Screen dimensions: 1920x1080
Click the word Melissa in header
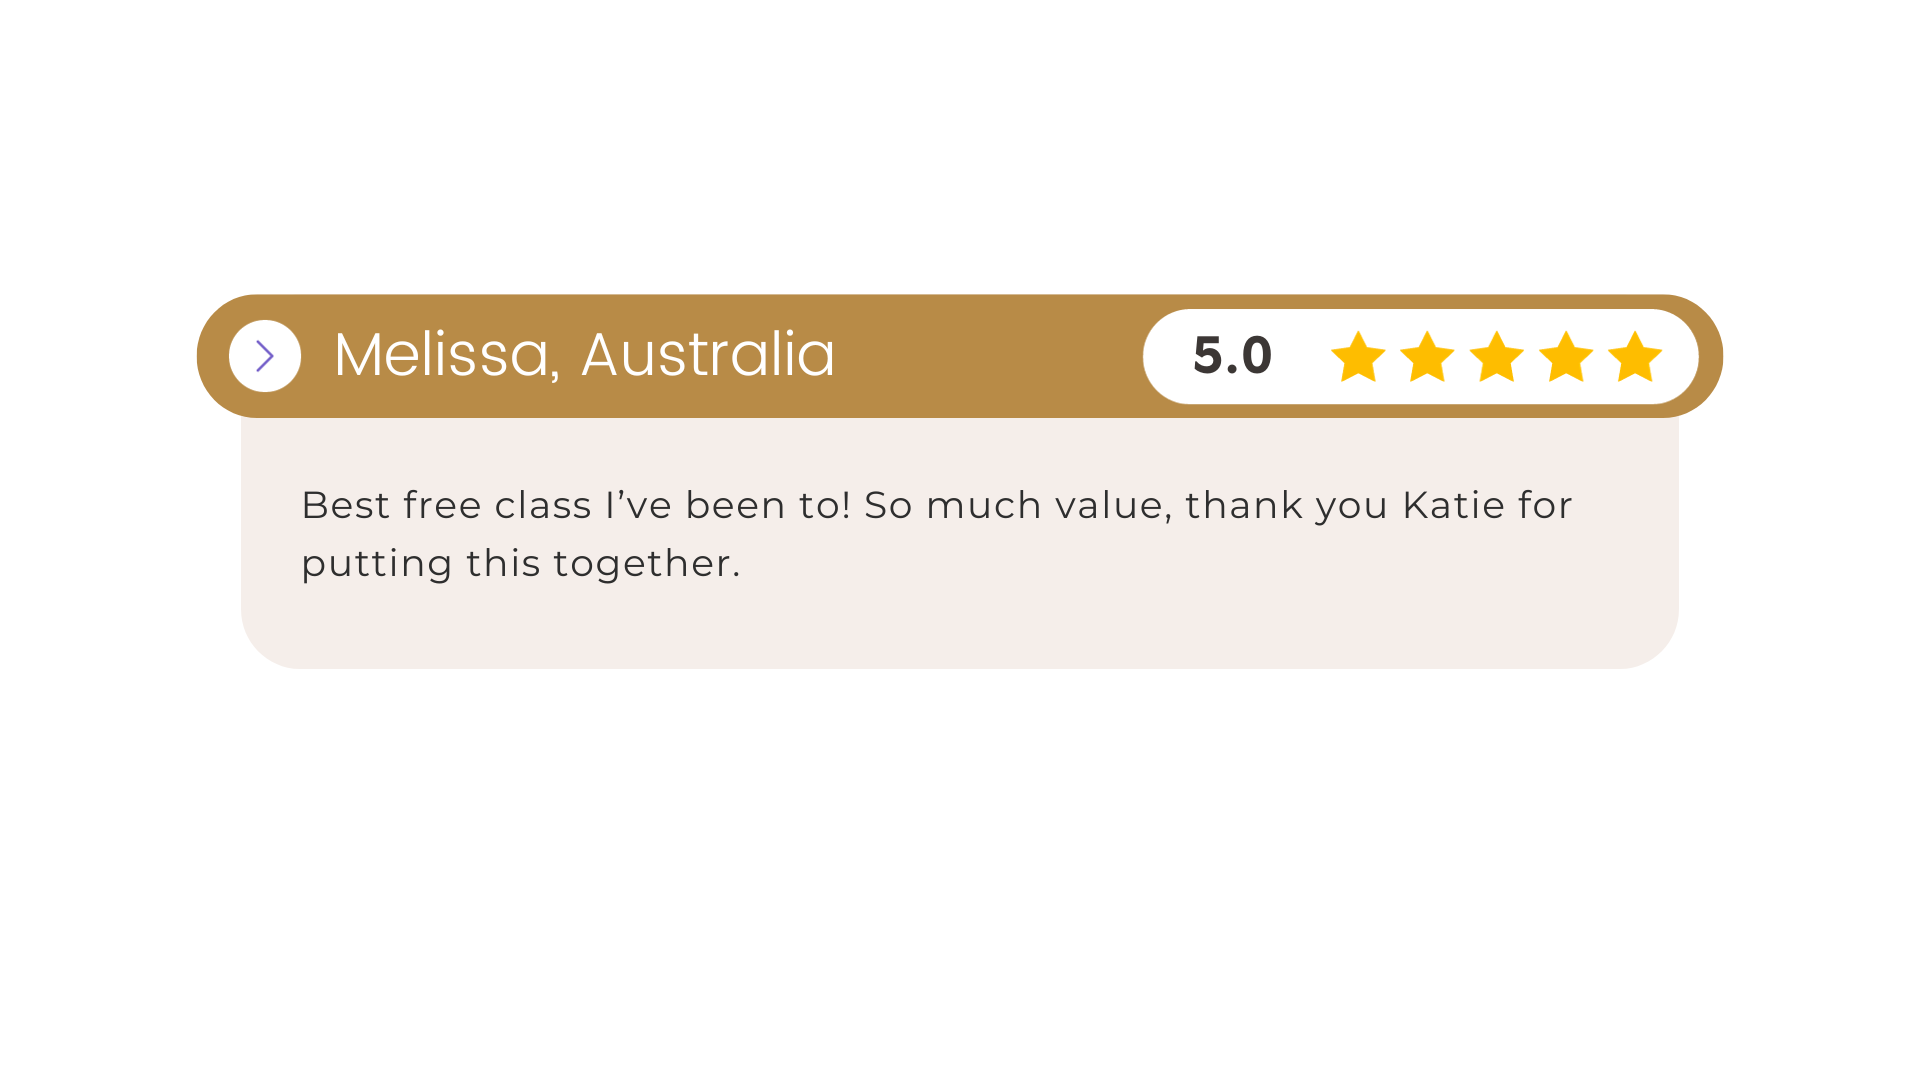443,355
